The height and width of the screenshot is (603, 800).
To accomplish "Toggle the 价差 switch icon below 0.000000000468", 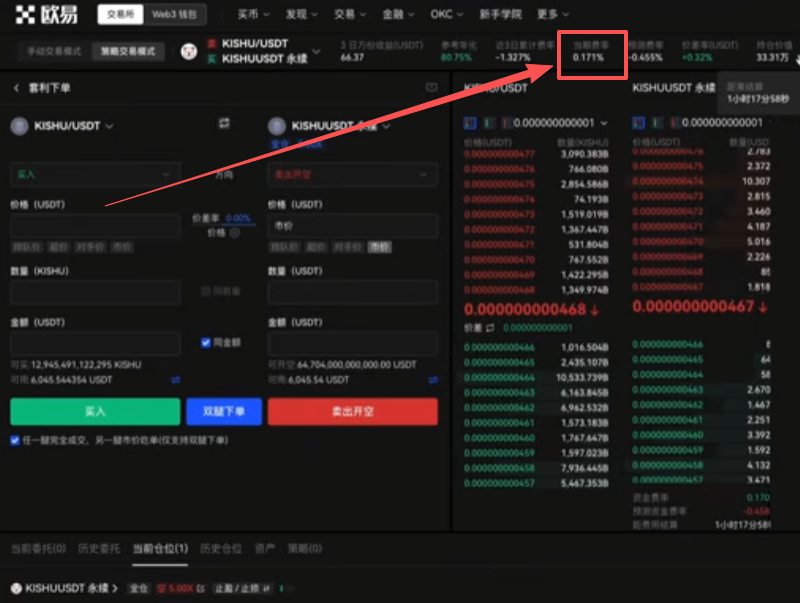I will [x=490, y=328].
